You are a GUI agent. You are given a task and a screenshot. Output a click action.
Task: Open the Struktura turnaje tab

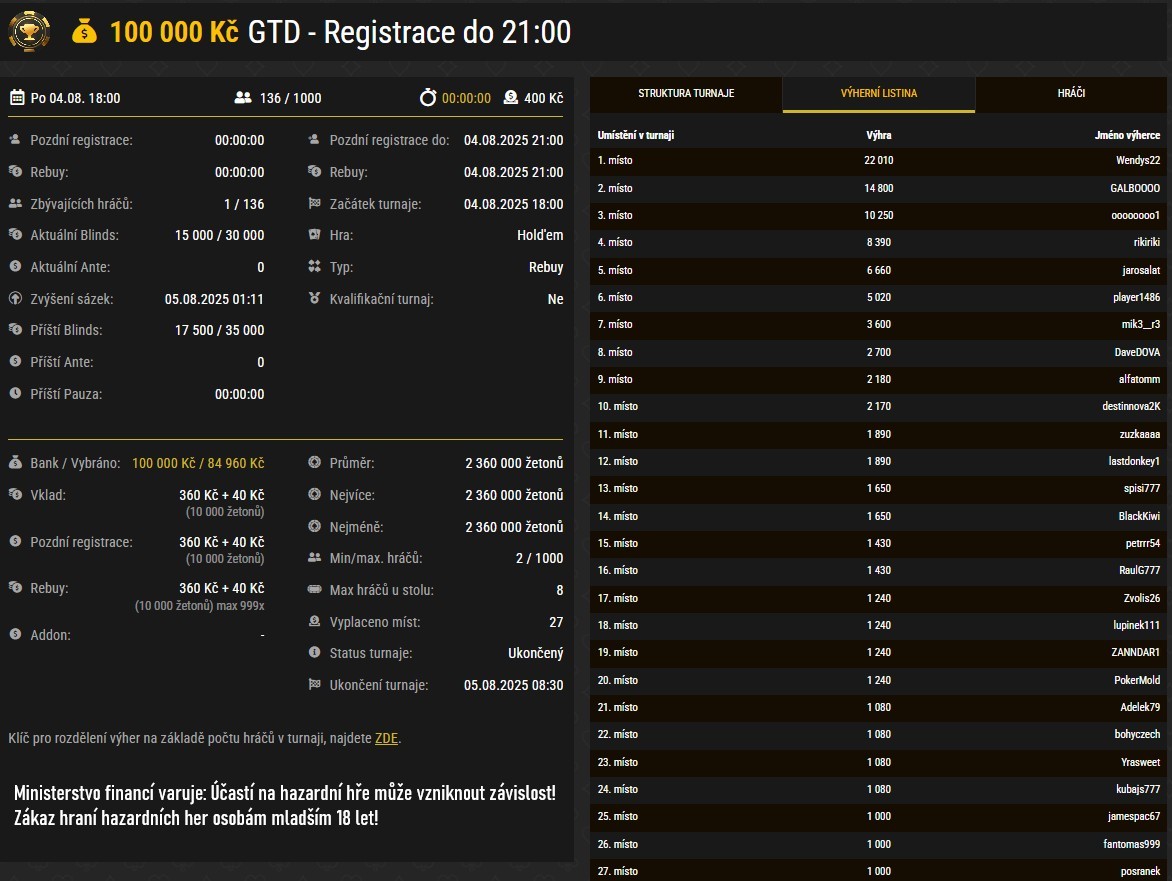pos(686,94)
